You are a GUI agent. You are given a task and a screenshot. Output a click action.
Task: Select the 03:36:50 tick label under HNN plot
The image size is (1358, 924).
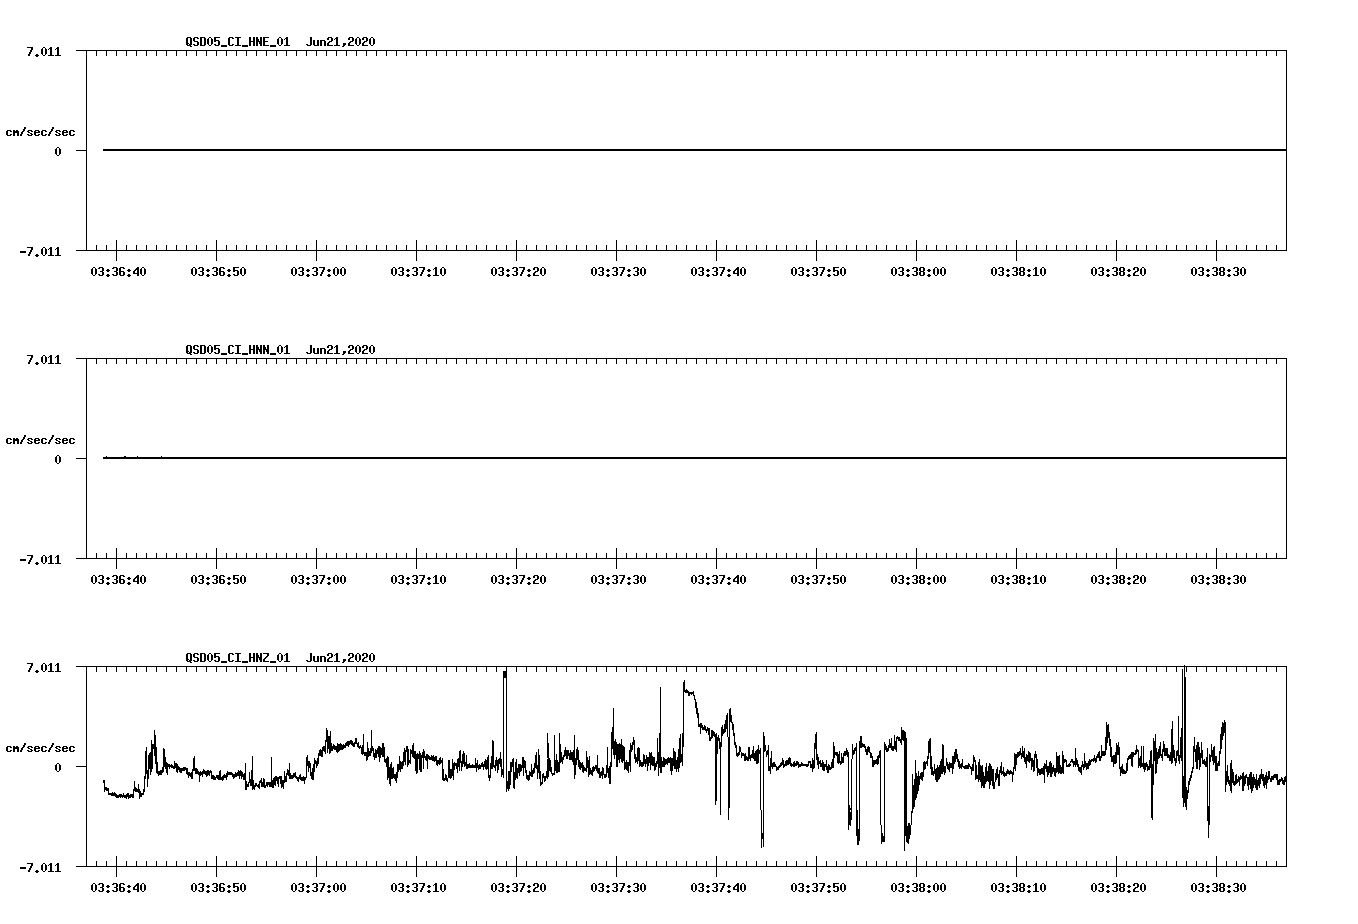218,579
